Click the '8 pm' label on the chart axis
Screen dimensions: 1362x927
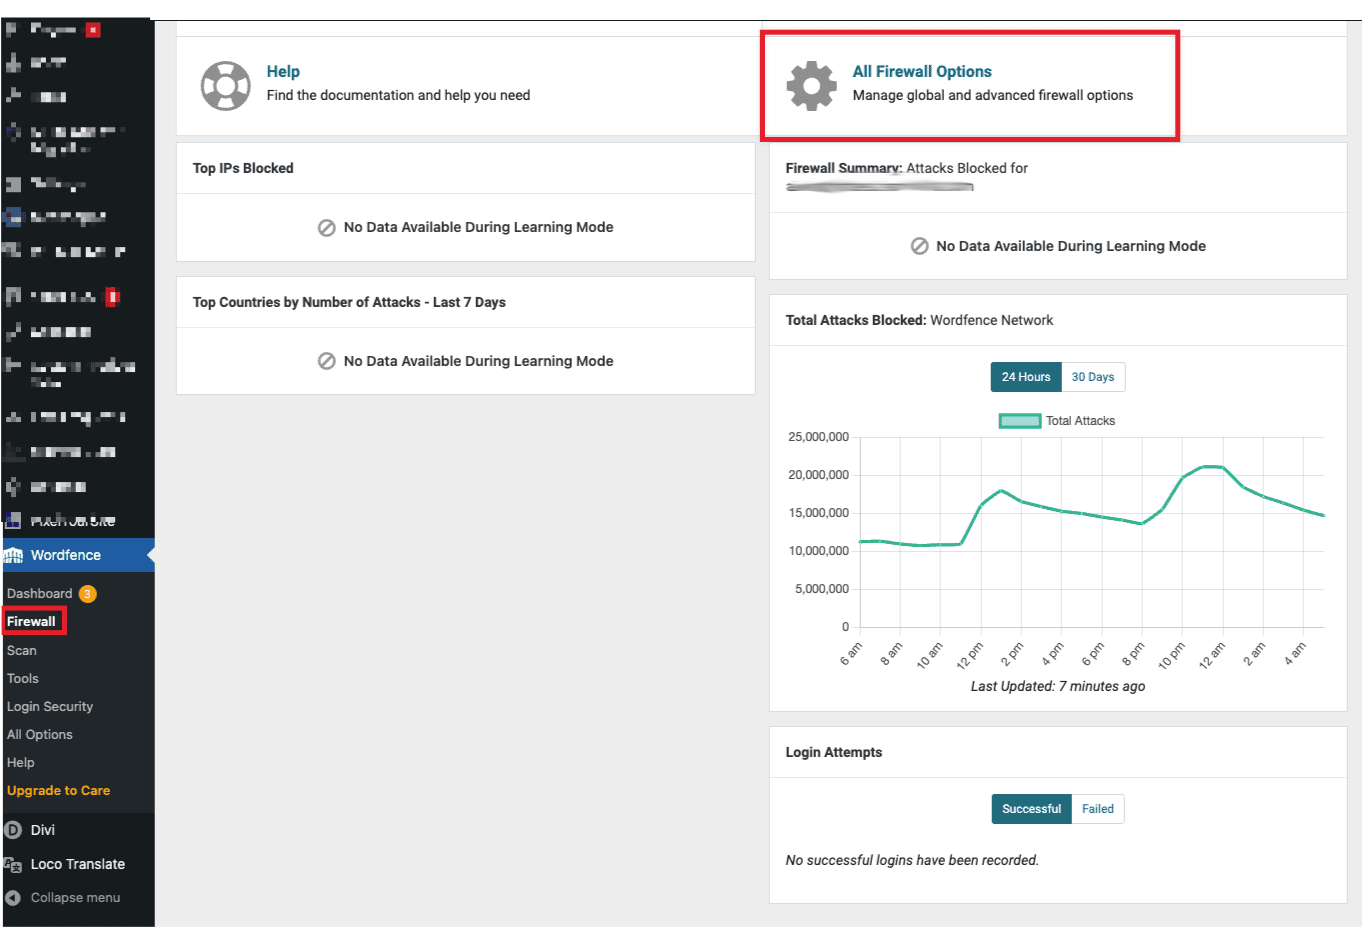coord(1133,654)
